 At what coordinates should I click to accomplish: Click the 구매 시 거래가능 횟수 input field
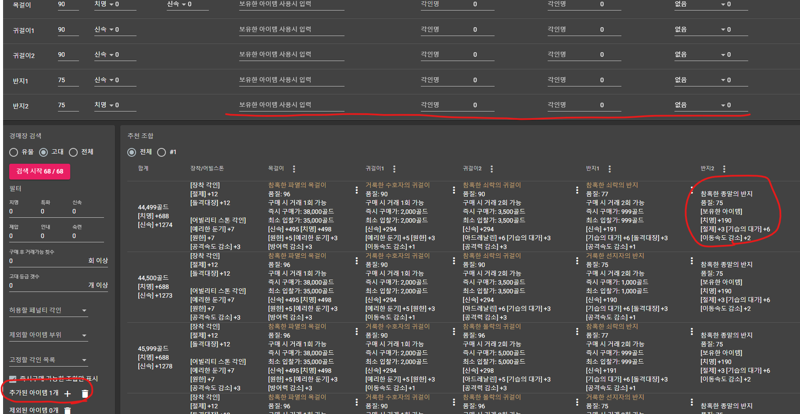[59, 261]
